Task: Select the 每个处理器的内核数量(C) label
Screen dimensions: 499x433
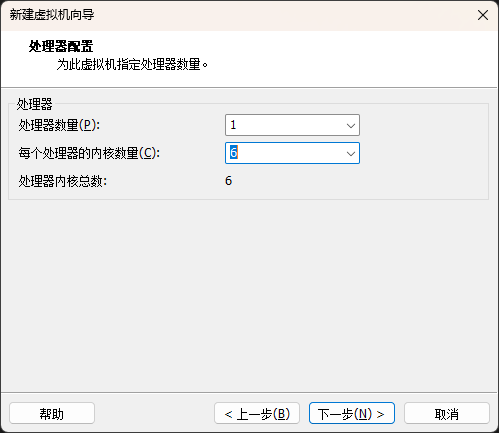Action: click(89, 153)
